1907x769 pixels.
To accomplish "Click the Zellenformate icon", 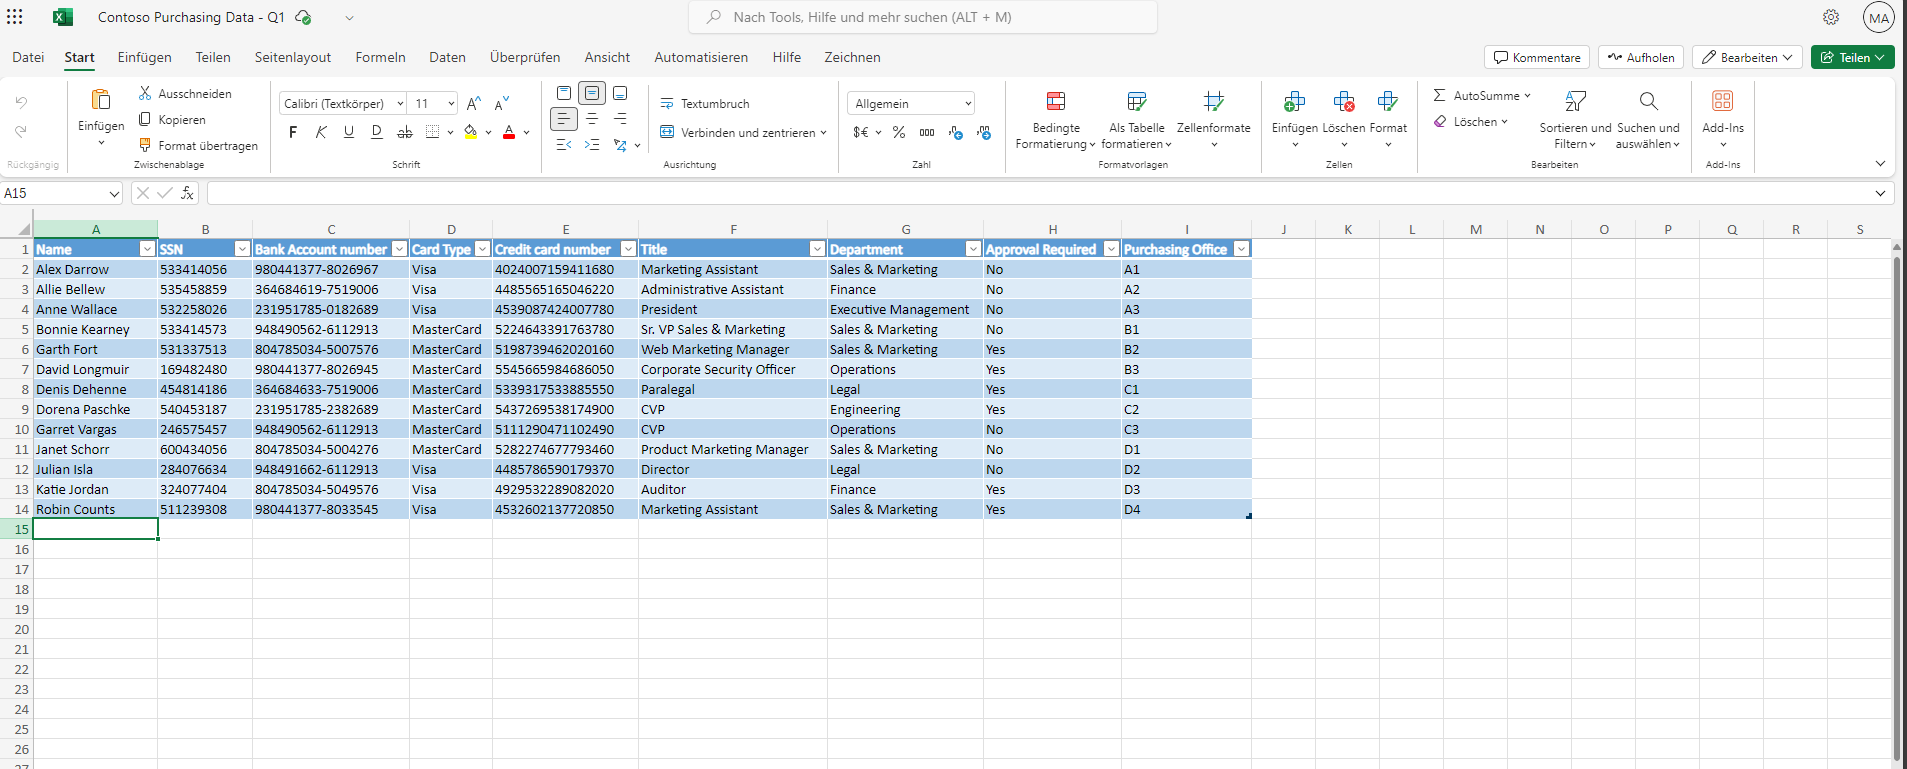I will click(x=1213, y=102).
